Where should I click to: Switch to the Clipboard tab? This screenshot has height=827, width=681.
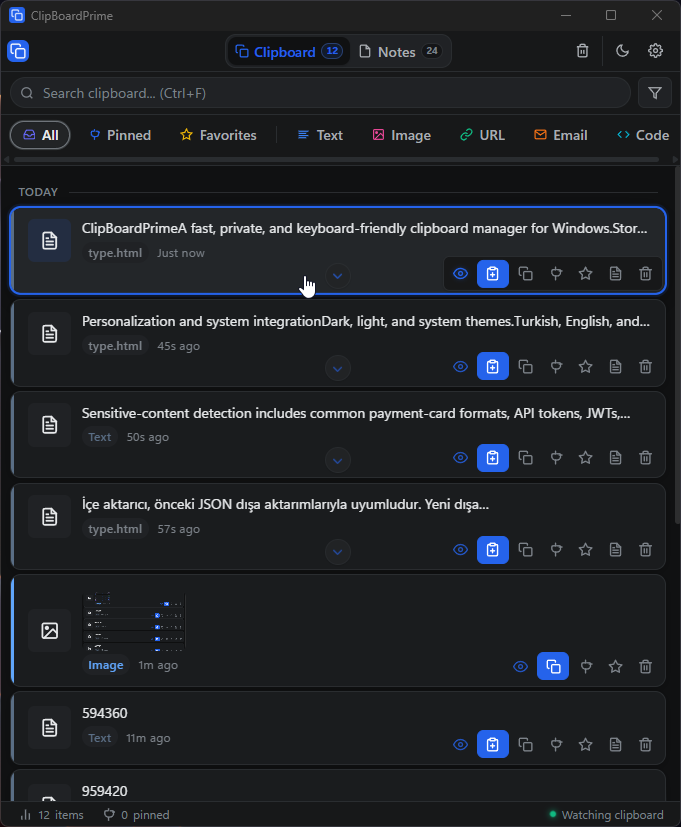tap(289, 51)
